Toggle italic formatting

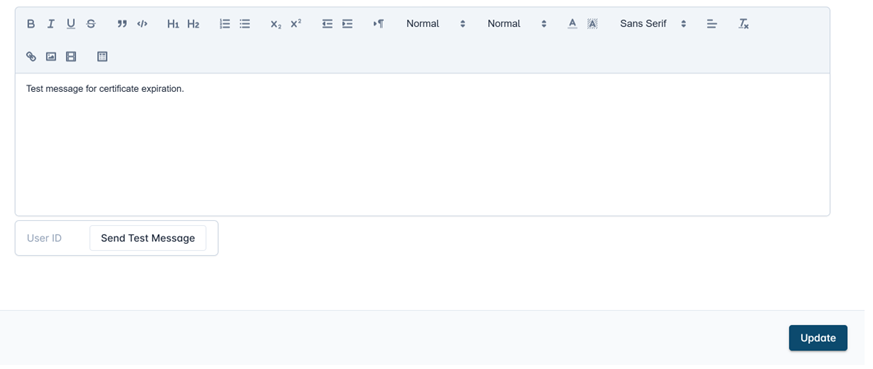51,24
